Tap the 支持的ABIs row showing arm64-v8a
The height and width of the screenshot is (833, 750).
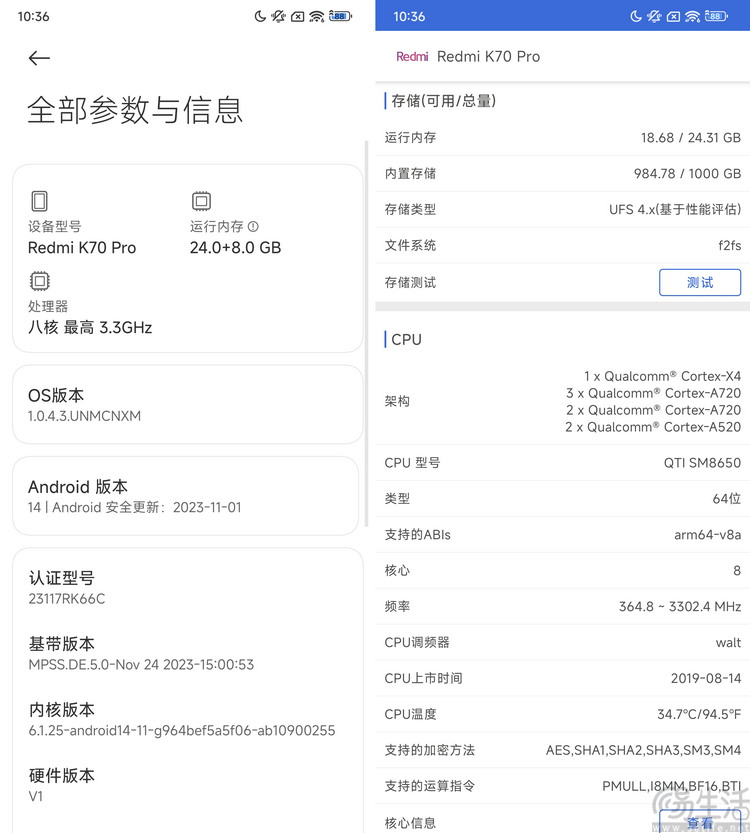pyautogui.click(x=562, y=534)
